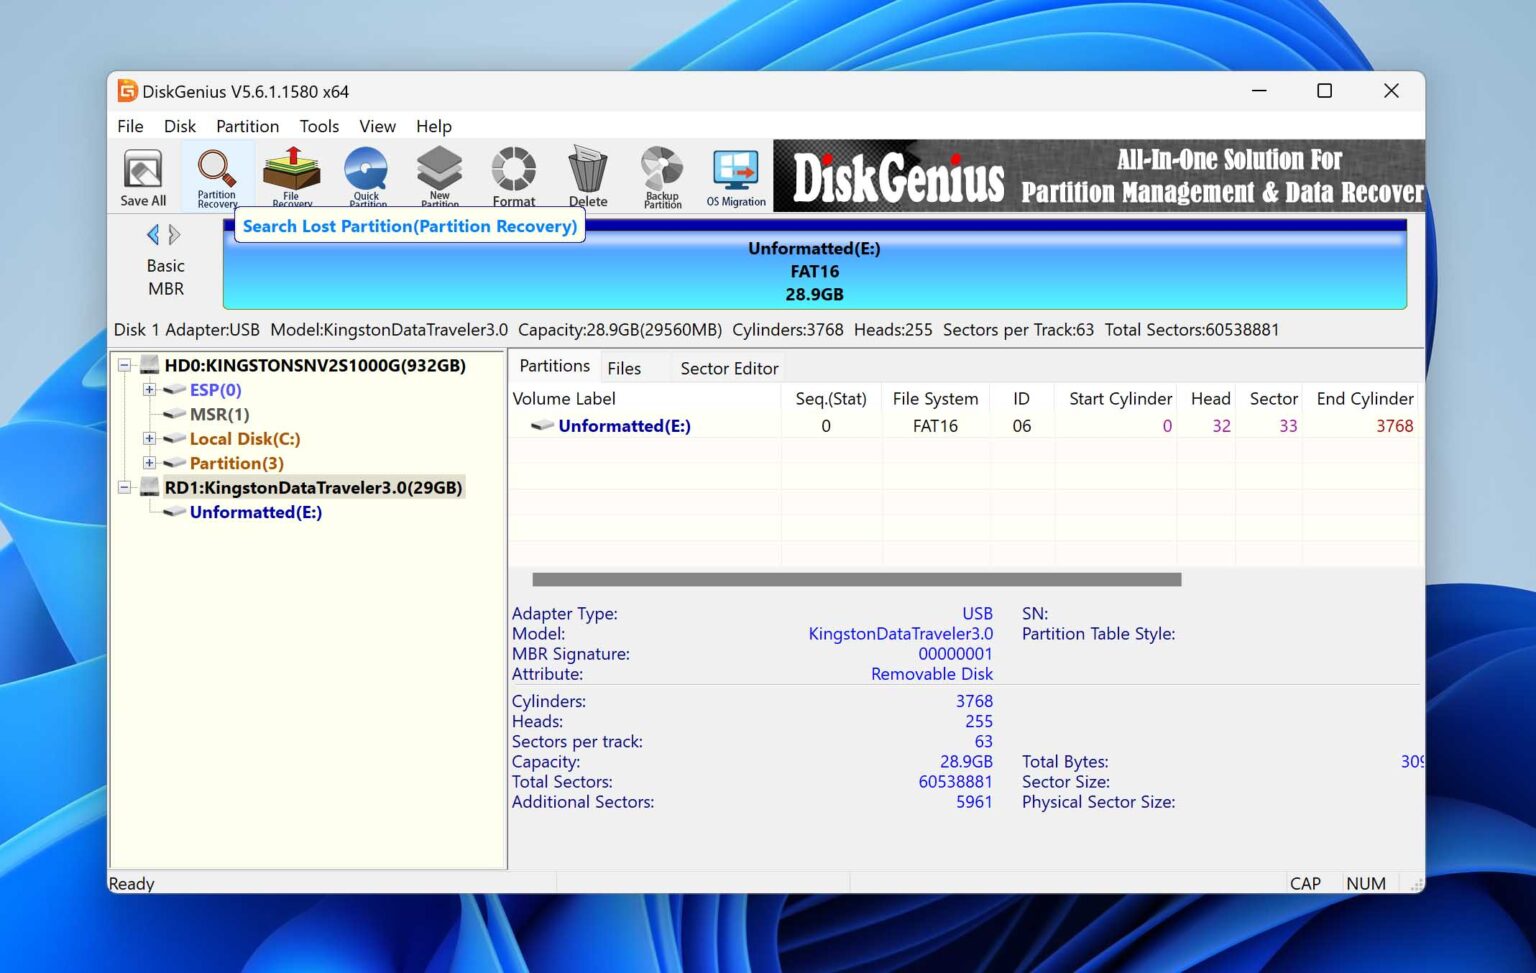
Task: Open the File Recovery tool
Action: coord(291,175)
